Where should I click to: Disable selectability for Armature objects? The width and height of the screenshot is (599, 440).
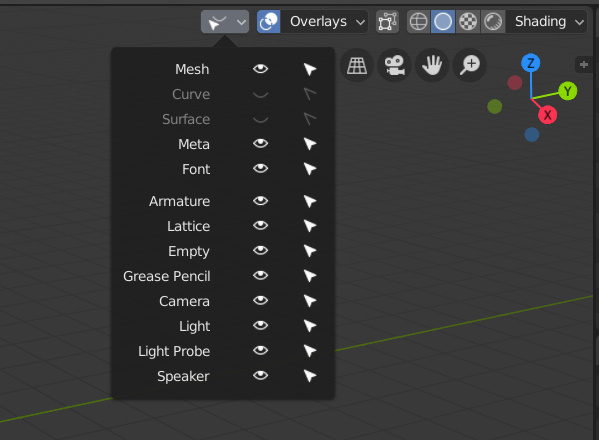click(310, 201)
